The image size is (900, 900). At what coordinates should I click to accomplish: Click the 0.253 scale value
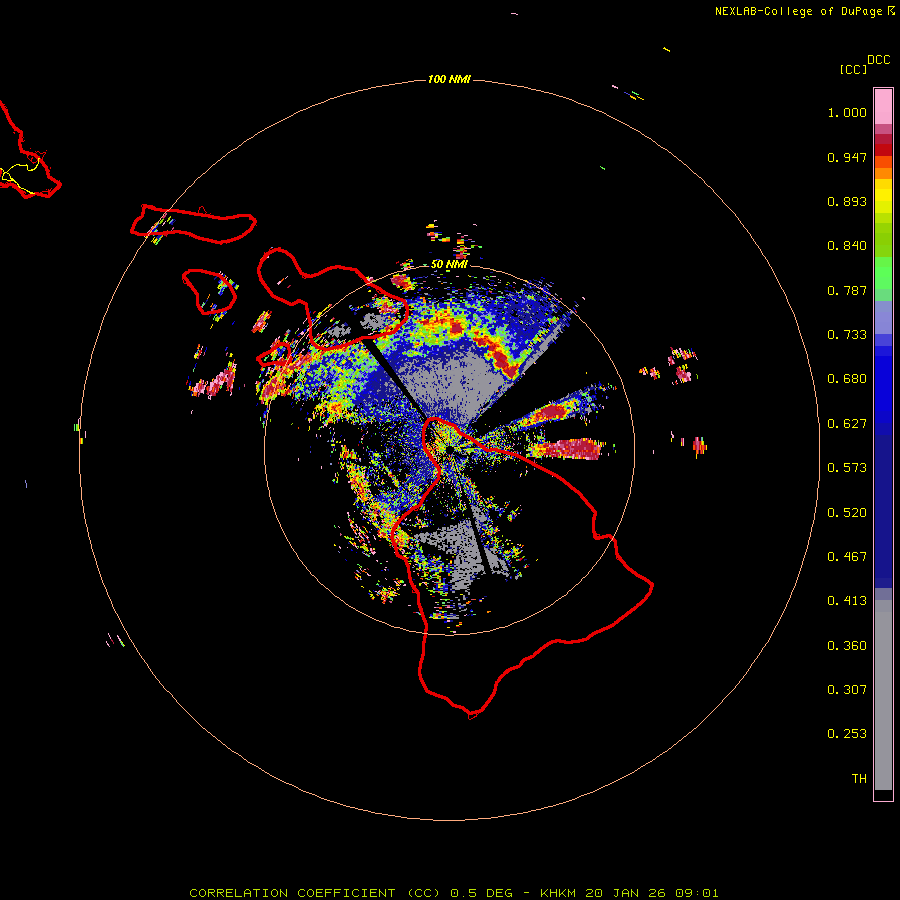pos(847,734)
